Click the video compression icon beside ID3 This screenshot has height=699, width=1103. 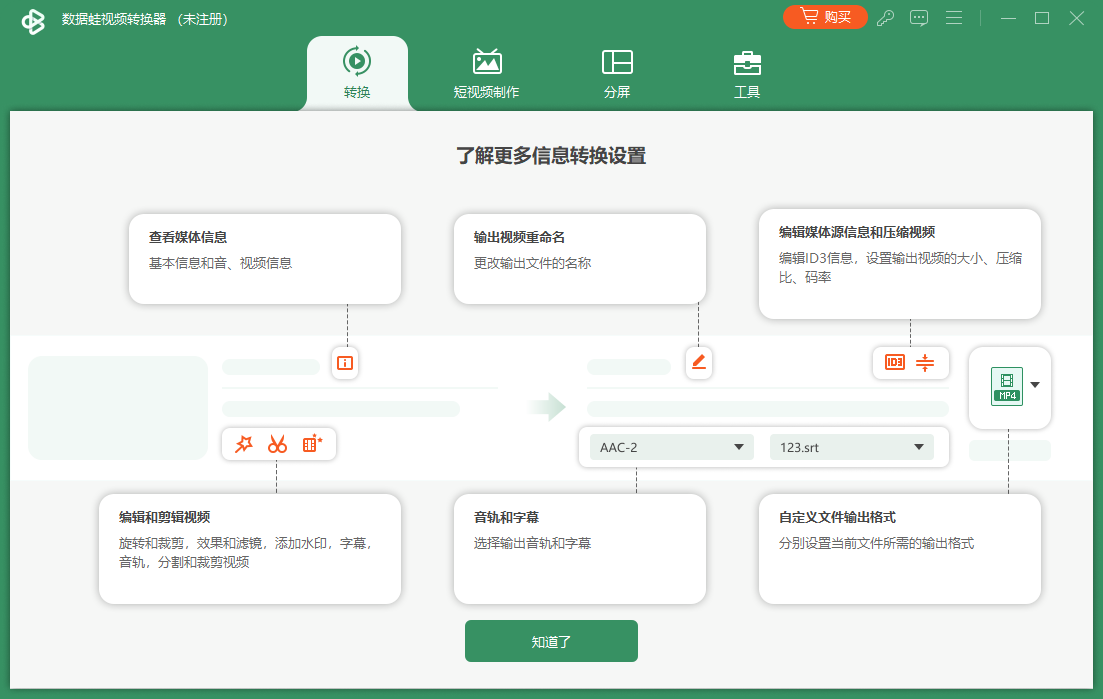(927, 363)
